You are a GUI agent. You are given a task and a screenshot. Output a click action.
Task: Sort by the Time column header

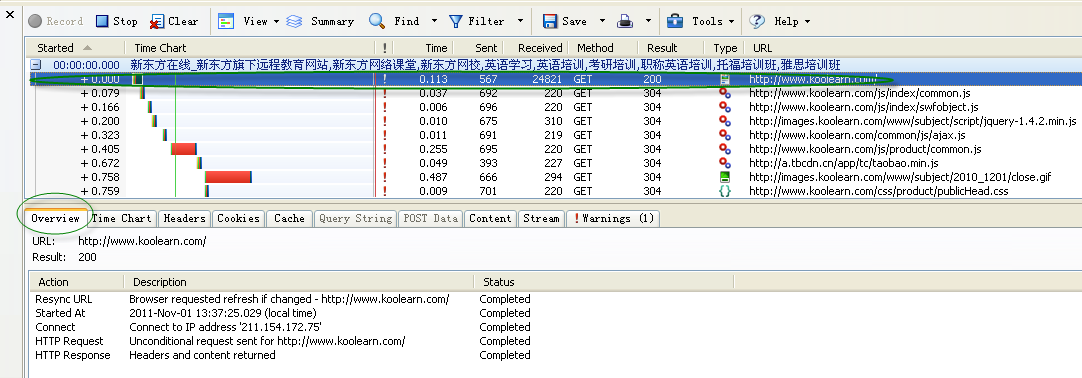click(424, 48)
